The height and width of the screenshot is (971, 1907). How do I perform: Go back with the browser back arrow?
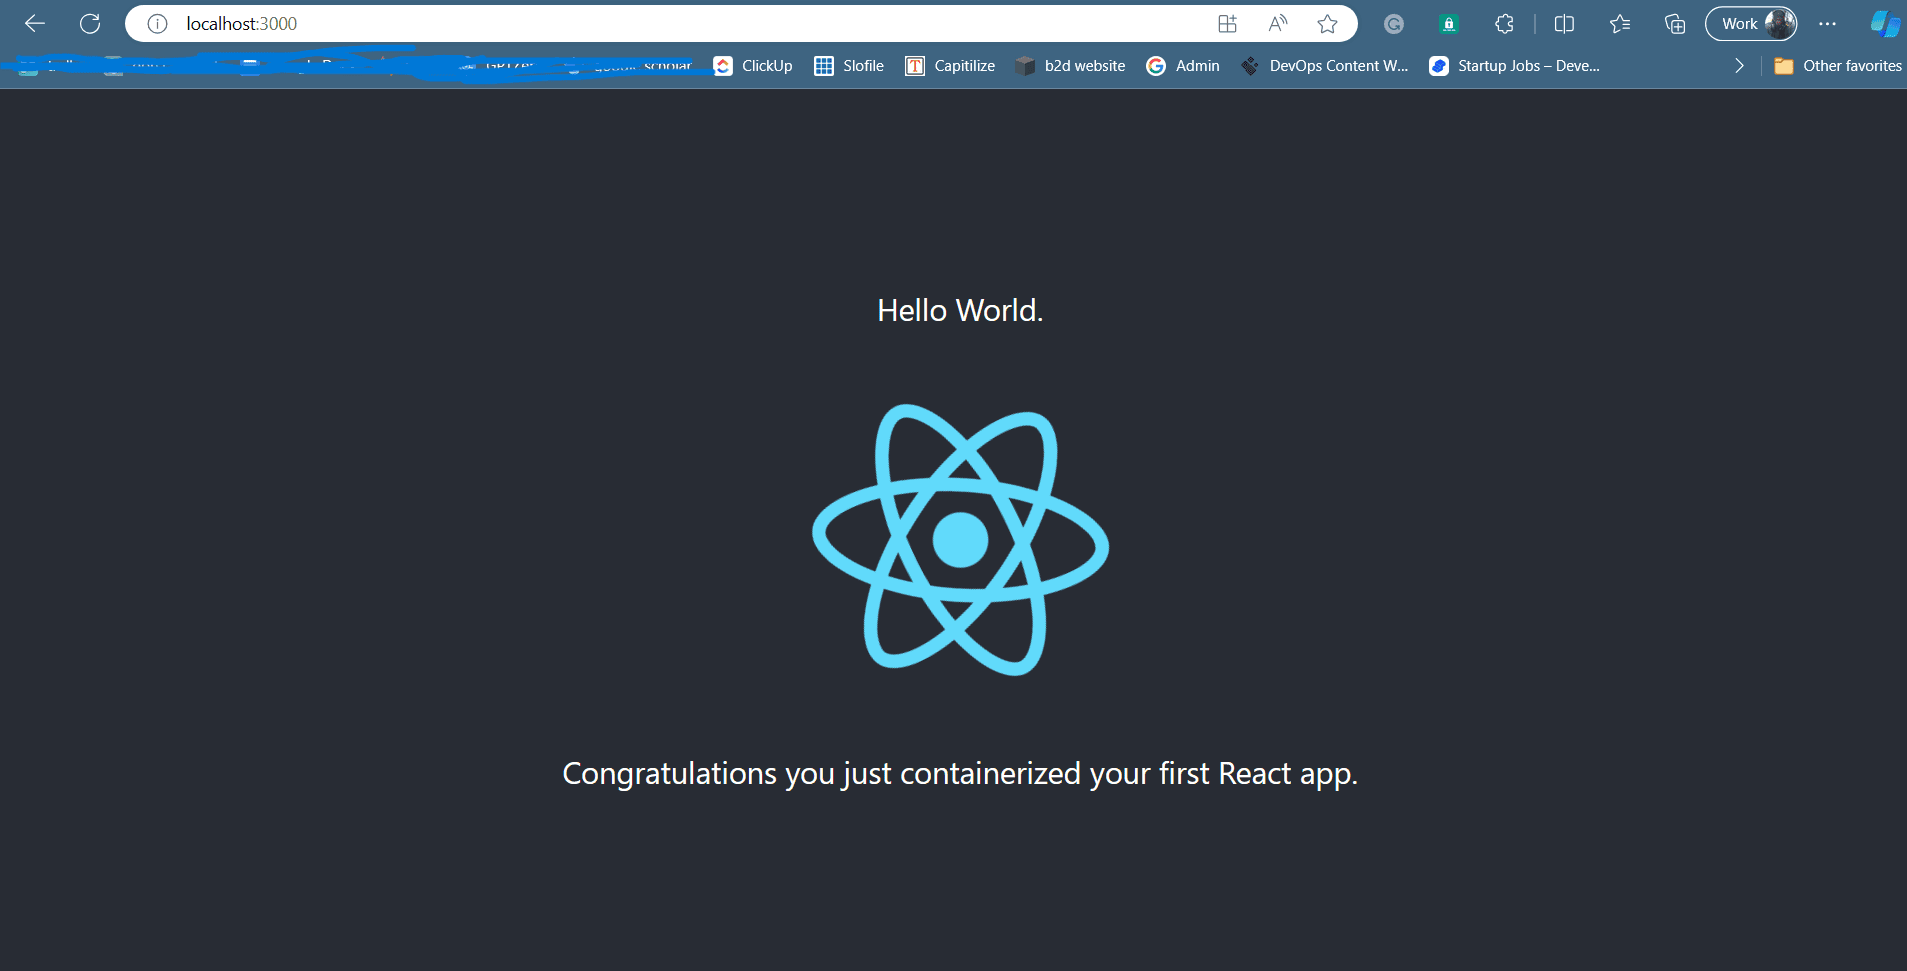click(35, 23)
